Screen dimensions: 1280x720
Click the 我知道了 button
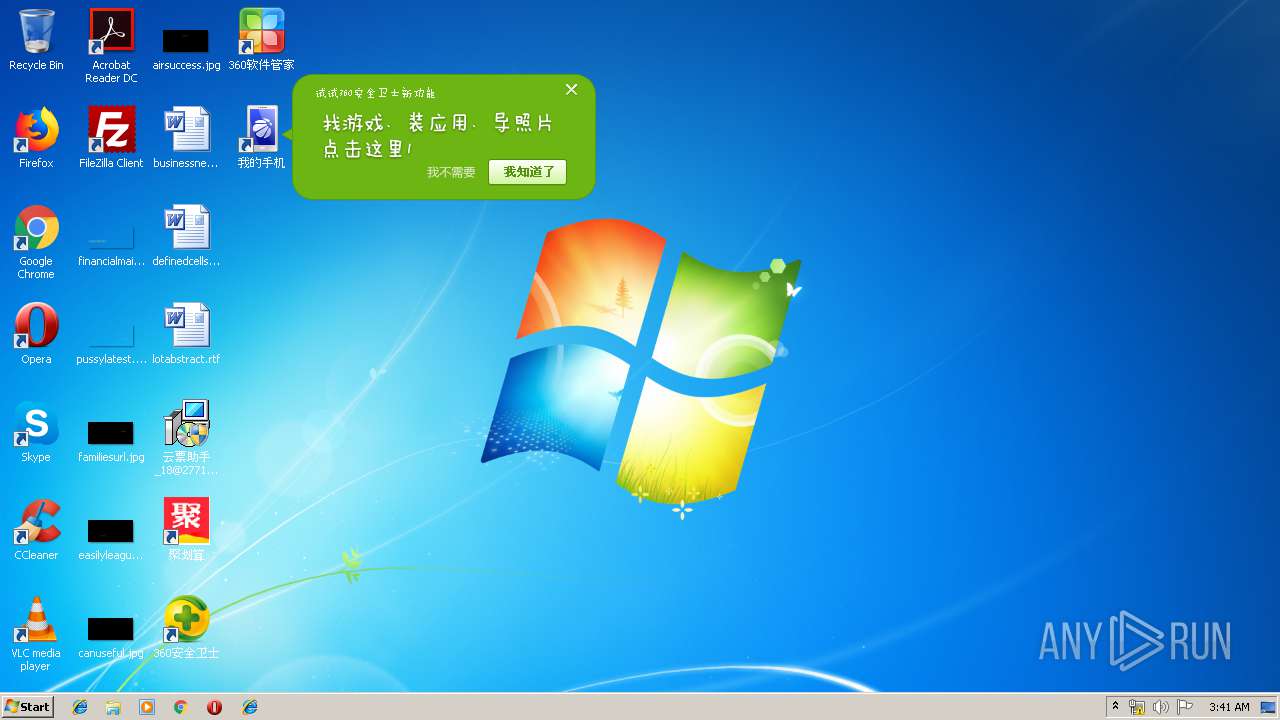click(x=527, y=172)
